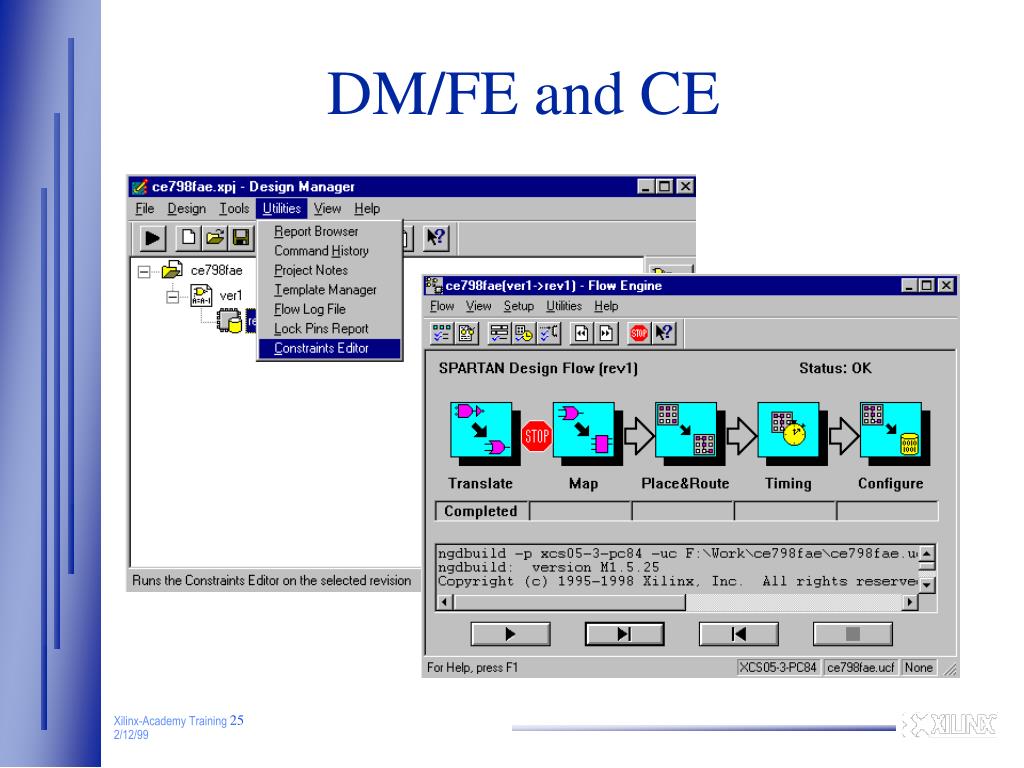Click log vertical scrollbar up arrow

927,554
